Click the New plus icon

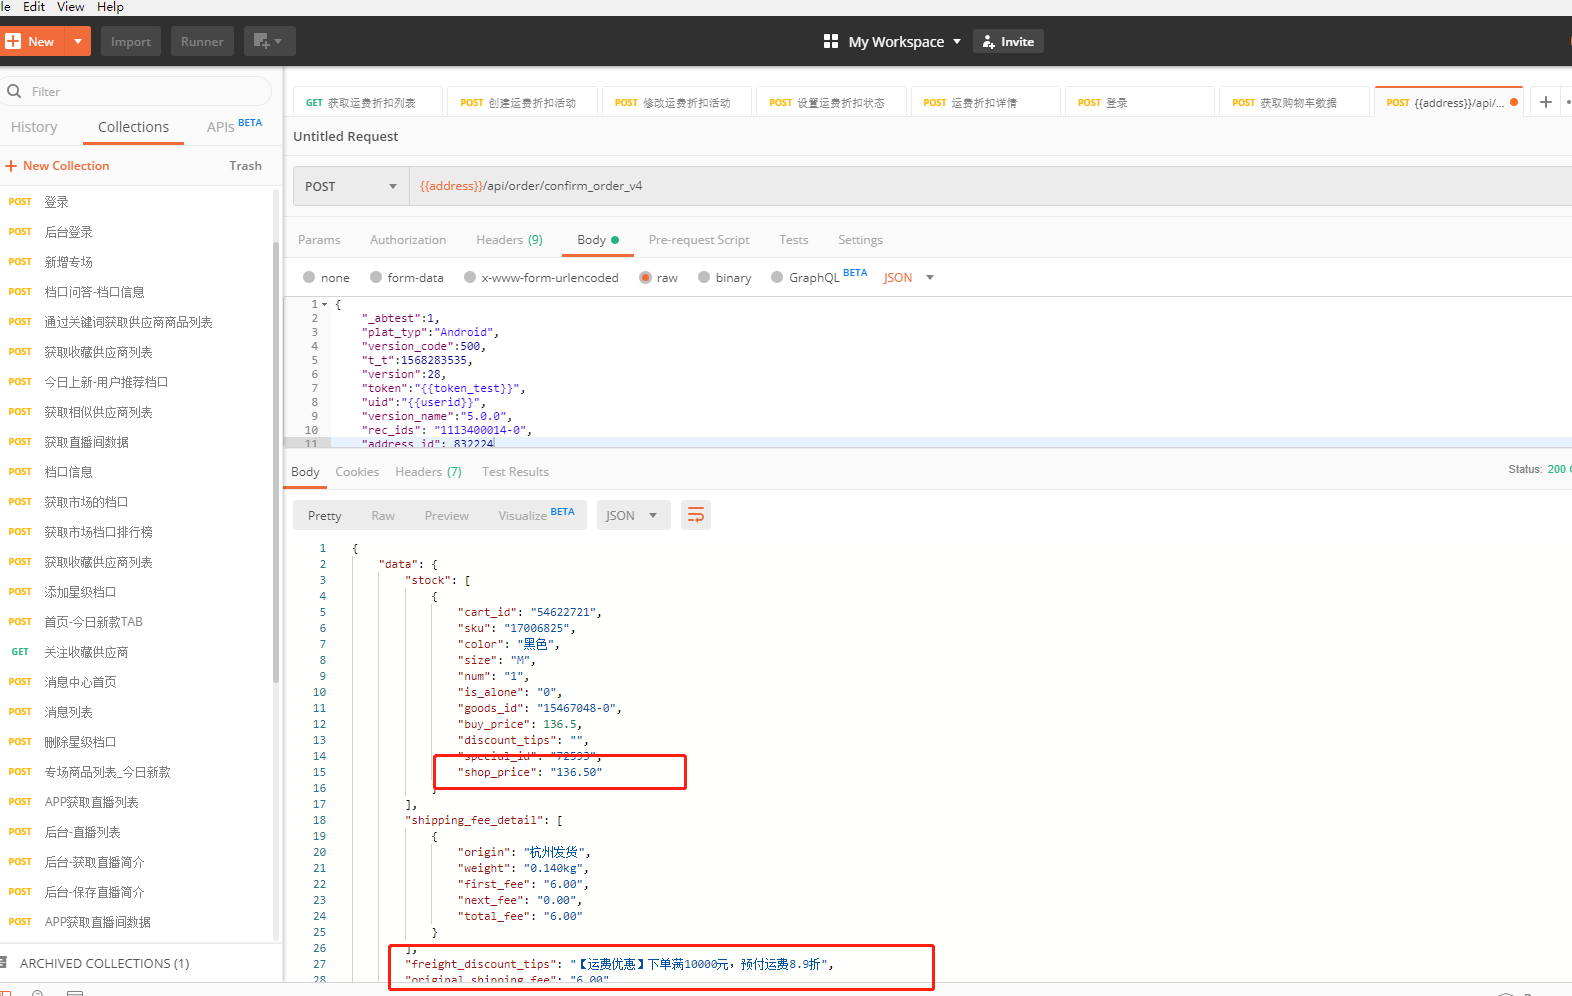click(x=13, y=41)
